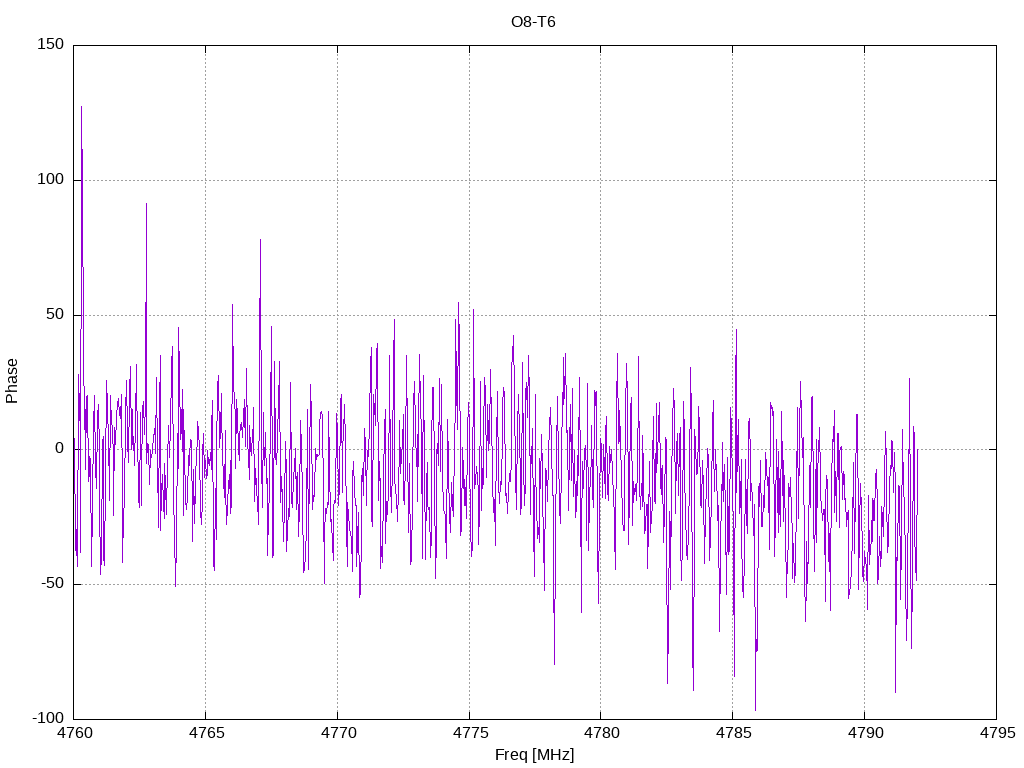1024x768 pixels.
Task: Click the Freq [MHz] x-axis label
Action: pos(534,755)
